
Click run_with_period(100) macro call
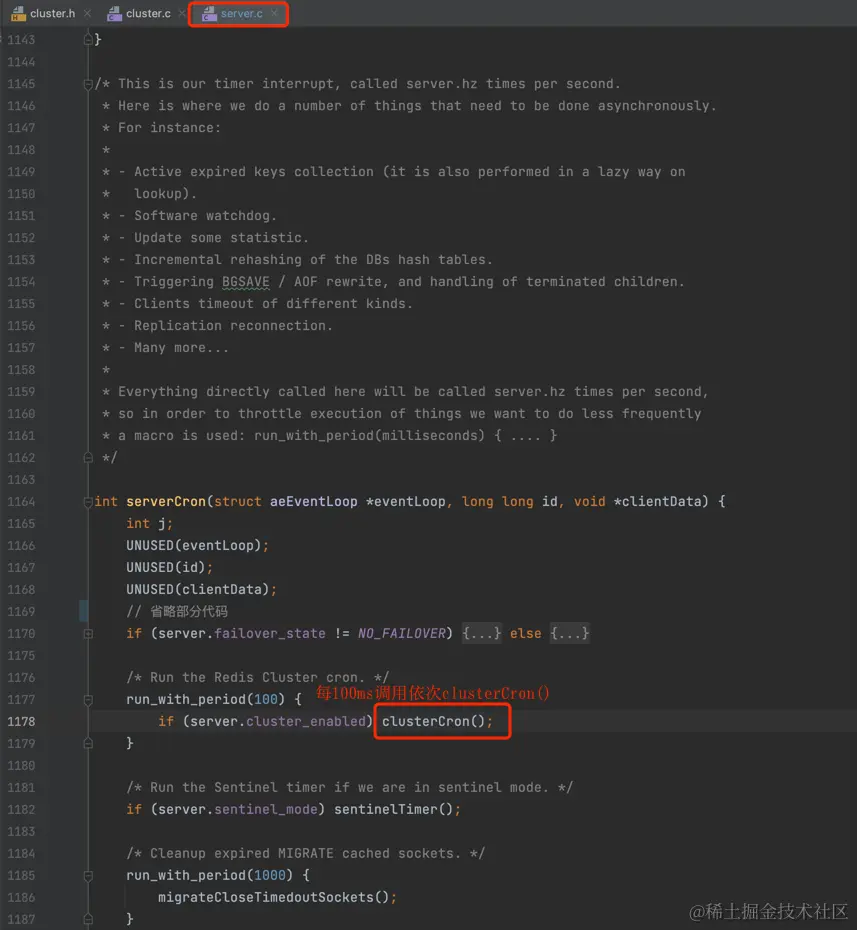click(x=205, y=699)
